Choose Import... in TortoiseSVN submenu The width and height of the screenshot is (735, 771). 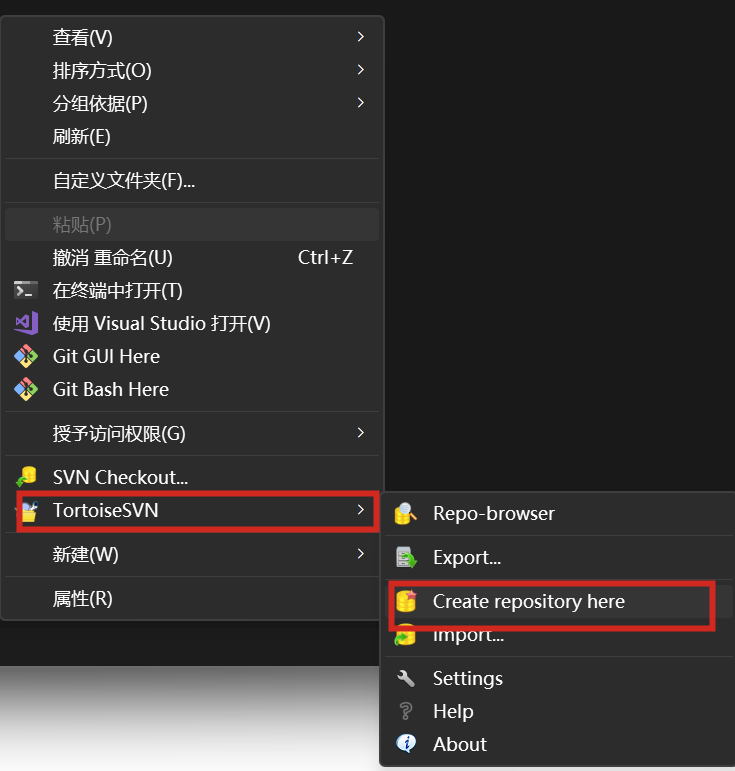pyautogui.click(x=468, y=636)
